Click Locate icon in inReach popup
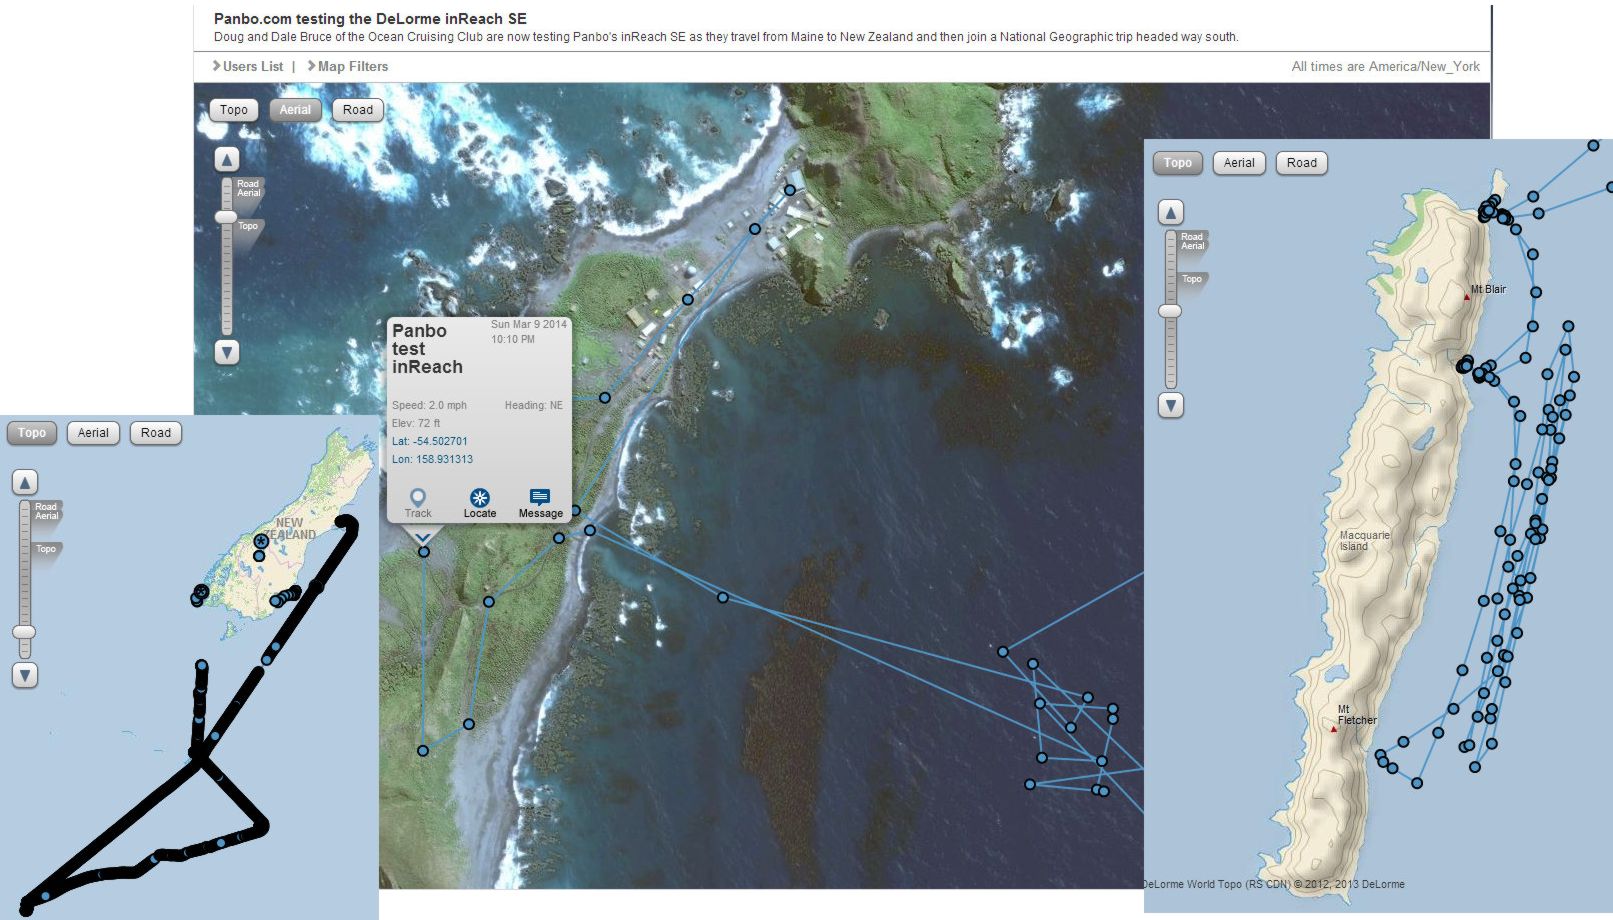This screenshot has width=1613, height=920. (x=480, y=503)
